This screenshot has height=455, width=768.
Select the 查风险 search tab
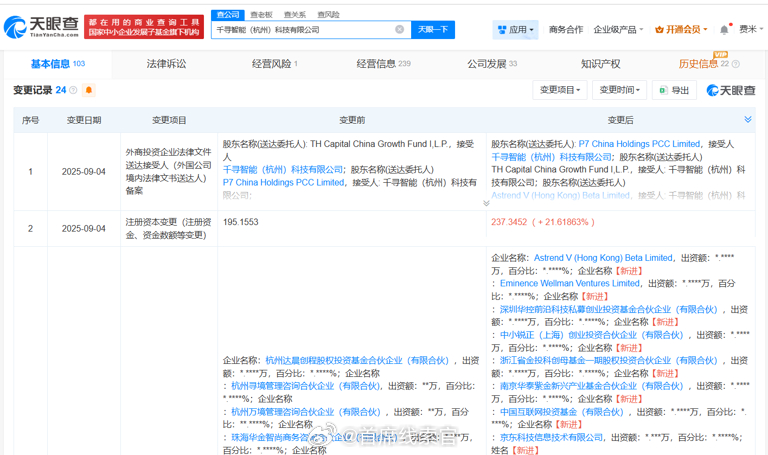[329, 15]
